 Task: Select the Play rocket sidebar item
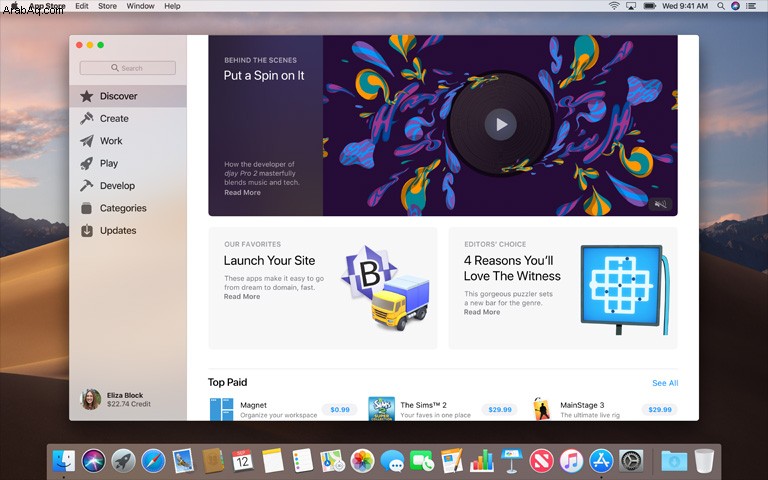[x=128, y=164]
